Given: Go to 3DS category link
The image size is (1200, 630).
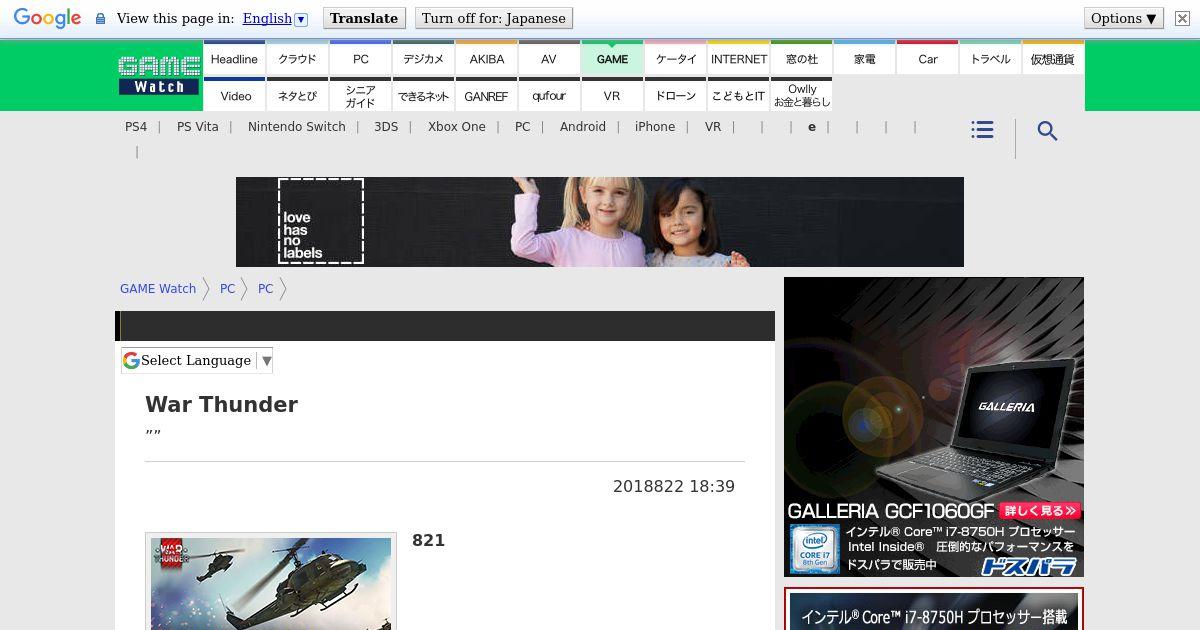Looking at the screenshot, I should pos(386,127).
